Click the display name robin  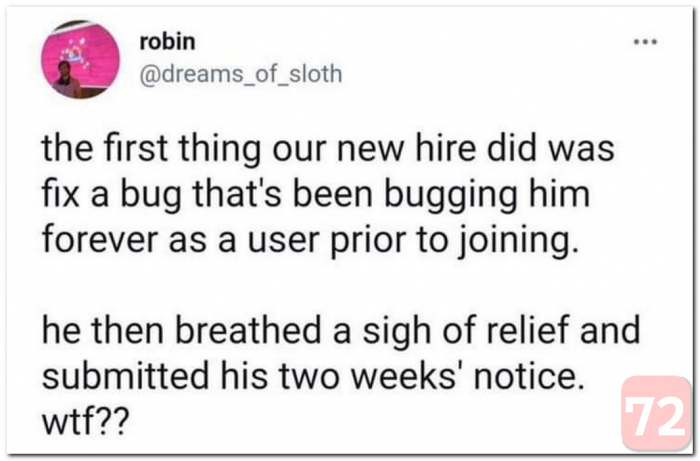[164, 46]
